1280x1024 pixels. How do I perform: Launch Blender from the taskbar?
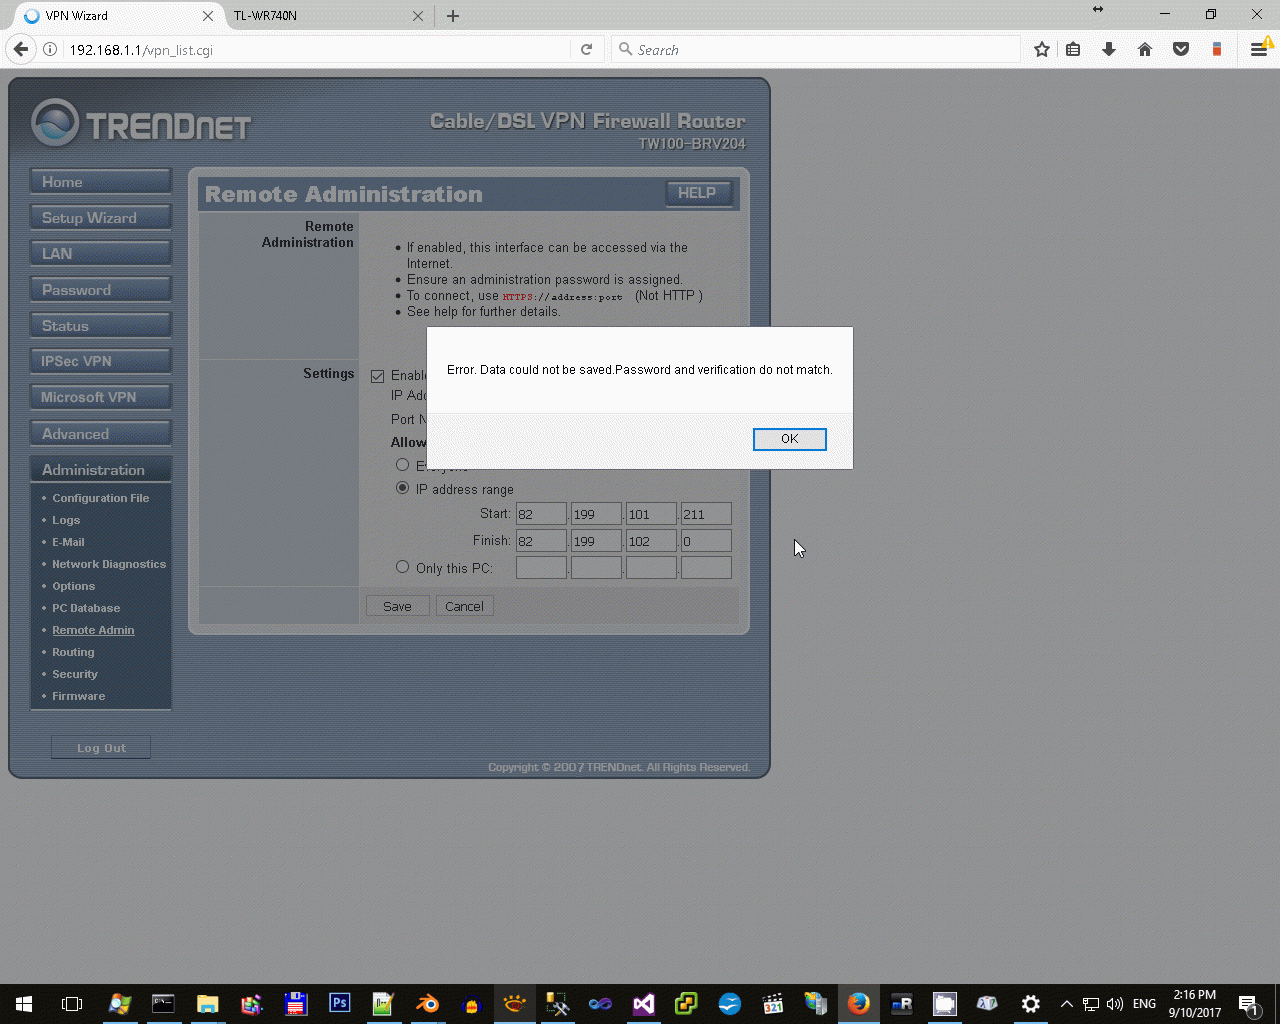(427, 1004)
